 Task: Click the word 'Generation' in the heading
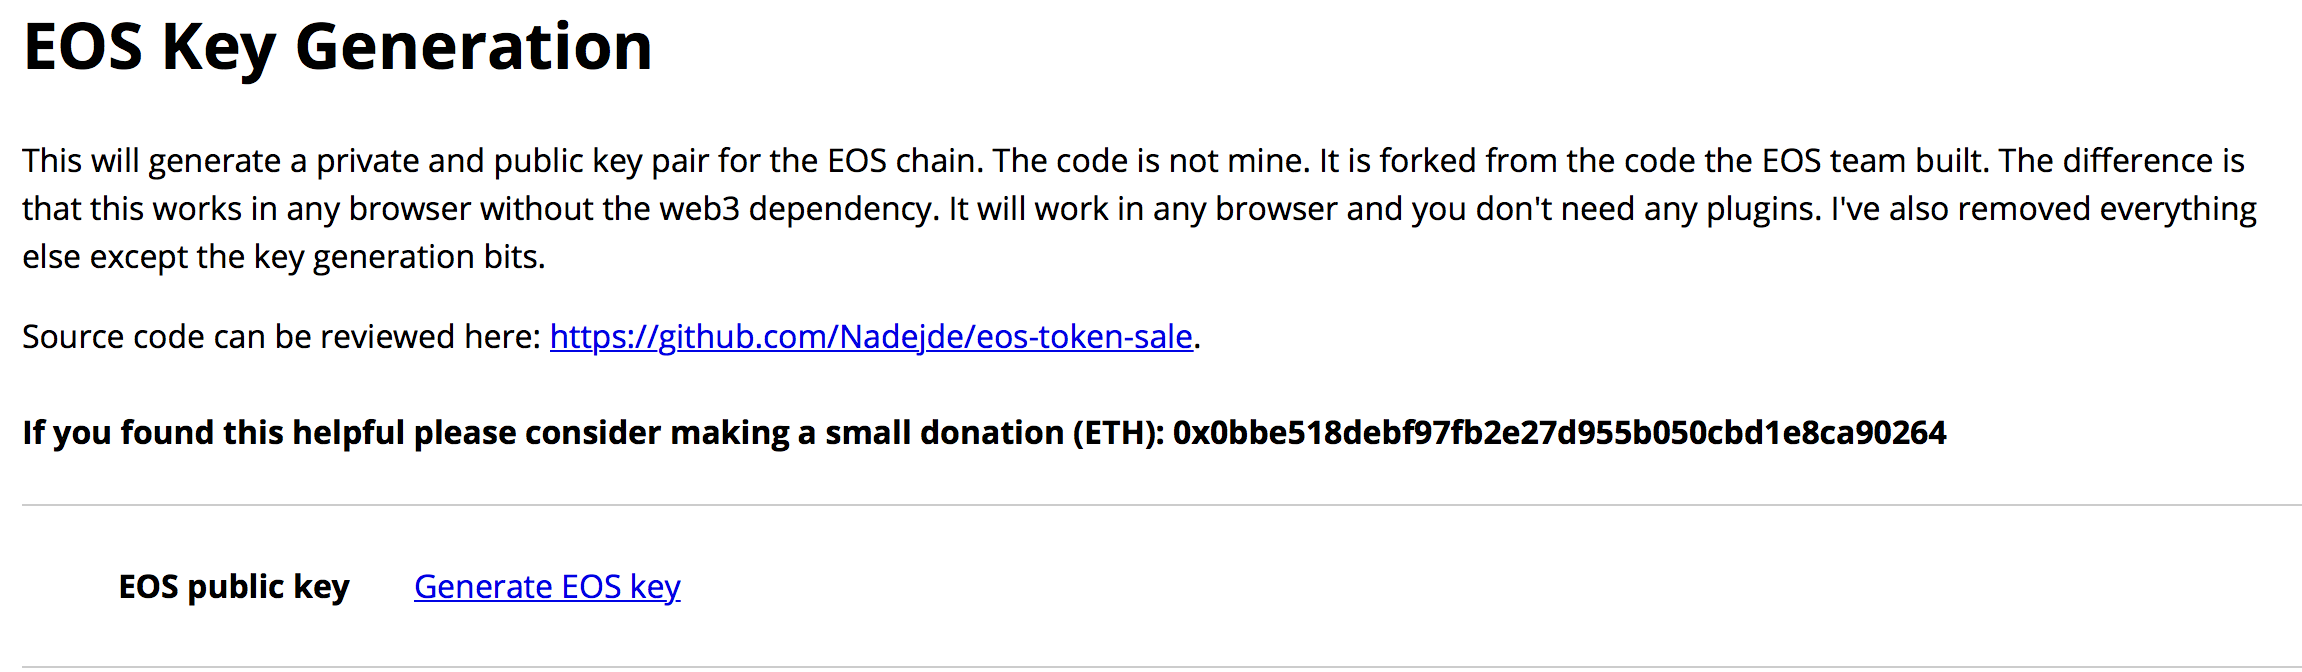[x=473, y=47]
